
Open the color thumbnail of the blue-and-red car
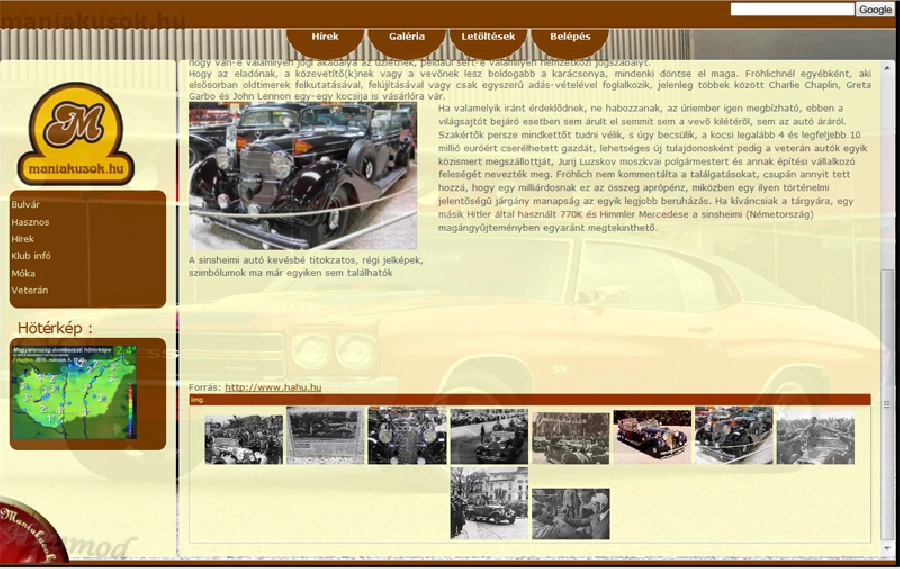(652, 436)
